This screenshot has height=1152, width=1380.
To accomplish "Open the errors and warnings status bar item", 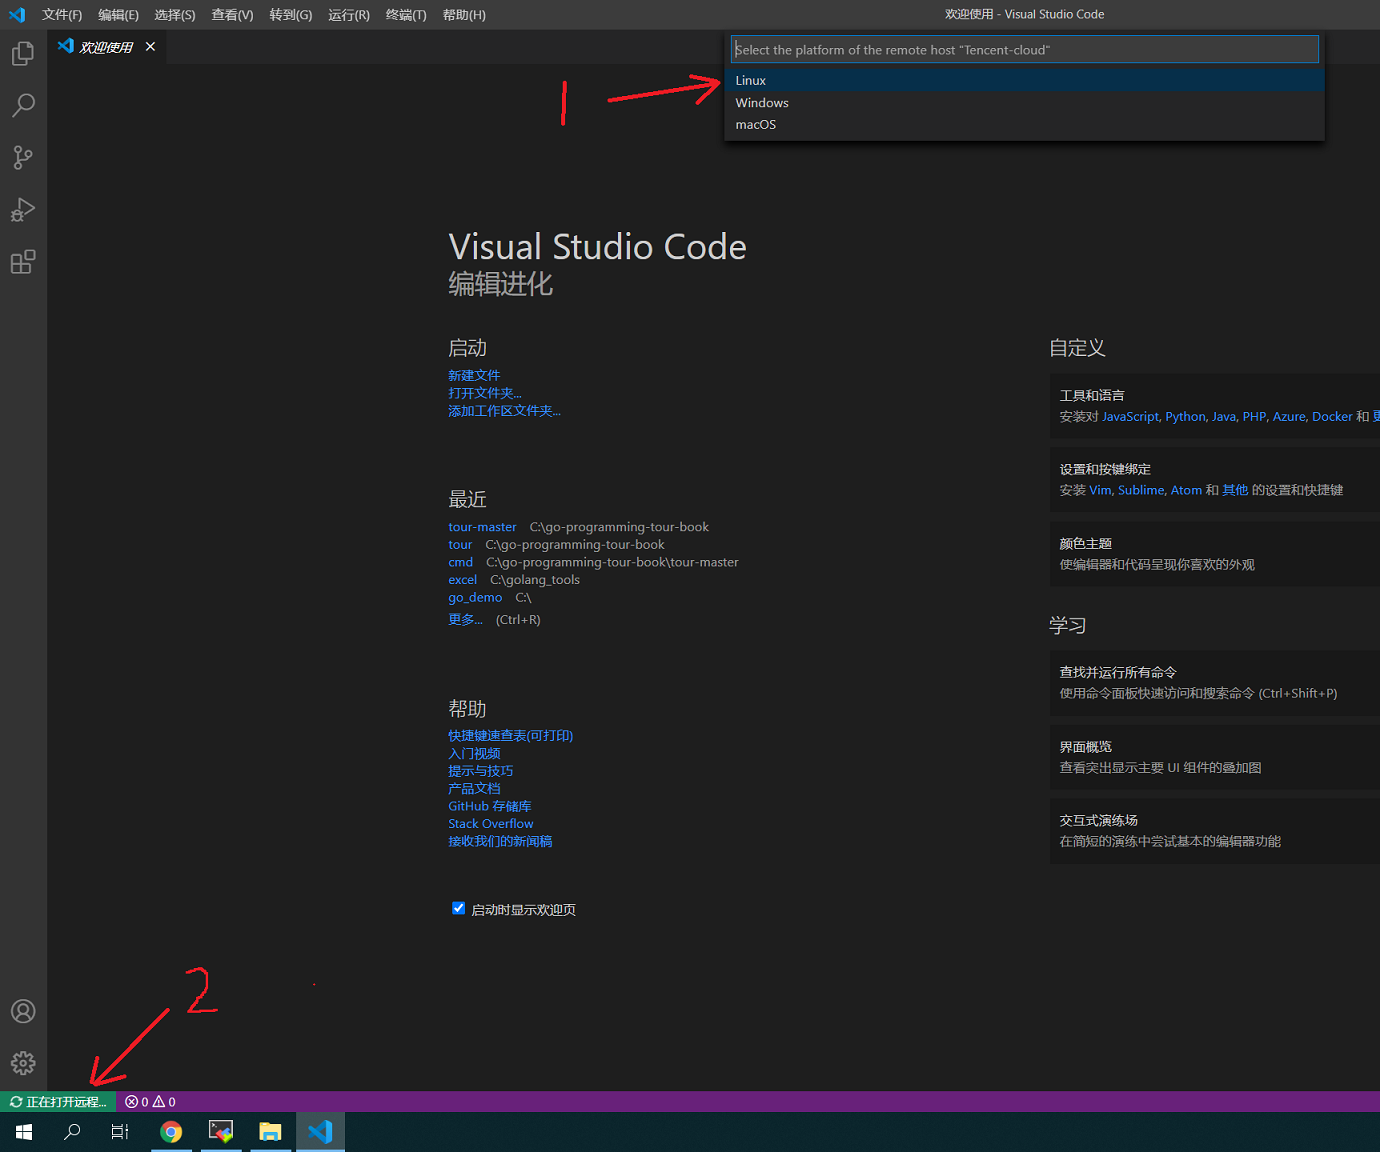I will [150, 1102].
